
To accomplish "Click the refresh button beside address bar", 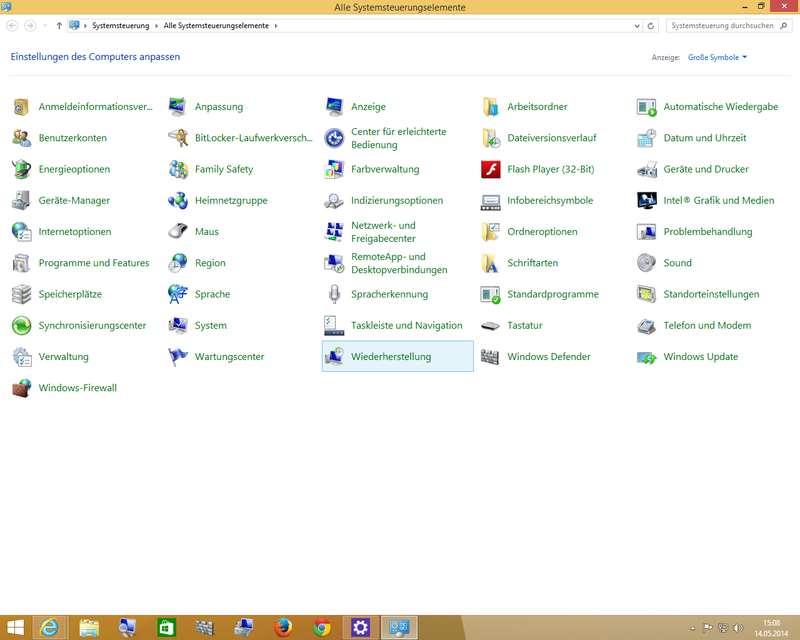I will point(652,26).
